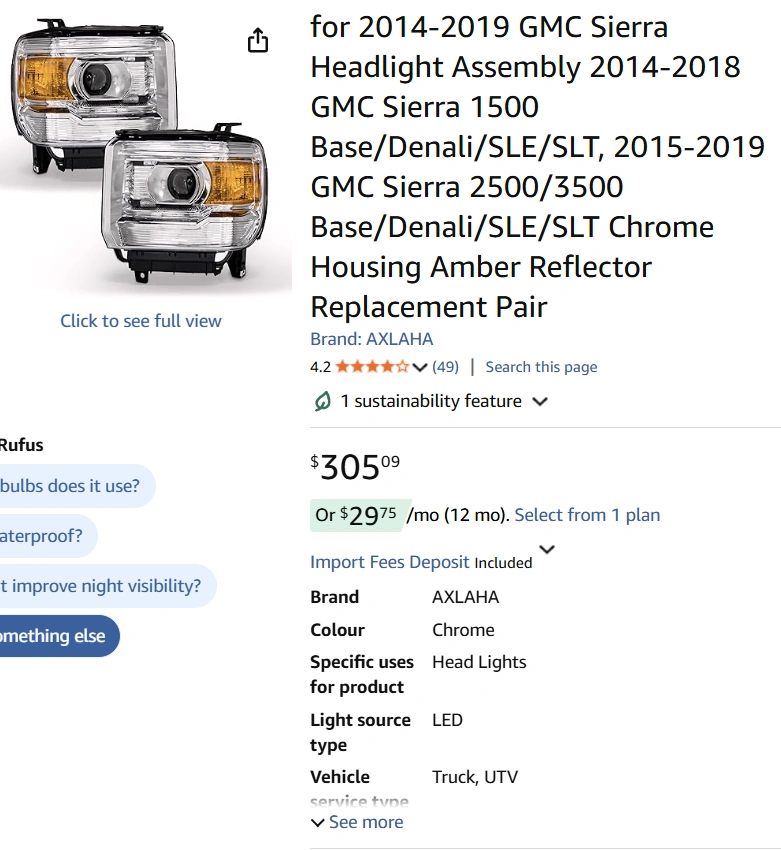Click Rufus ask something else button
781x850 pixels.
[x=55, y=636]
